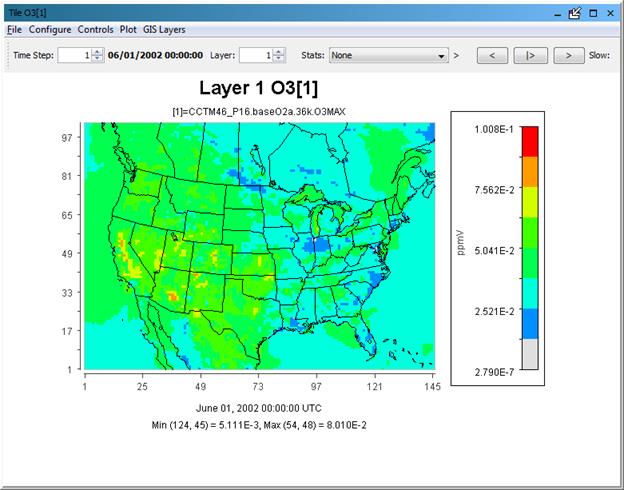Viewport: 624px width, 490px height.
Task: Click the legend maximum 1.008E-1 label
Action: click(494, 129)
